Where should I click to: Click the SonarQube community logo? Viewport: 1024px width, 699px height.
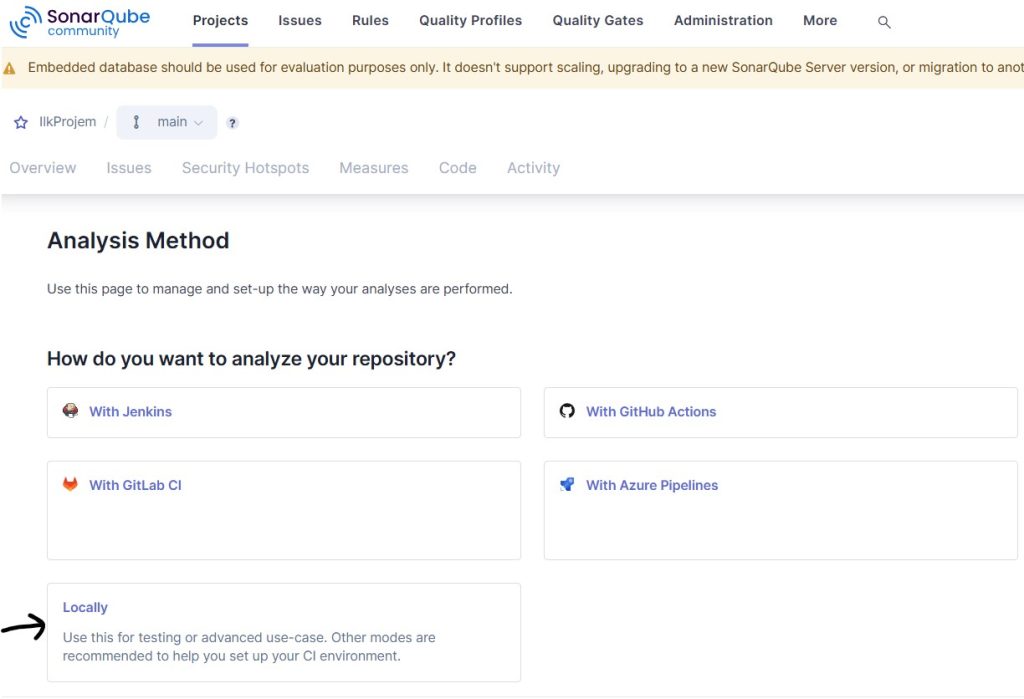click(80, 22)
